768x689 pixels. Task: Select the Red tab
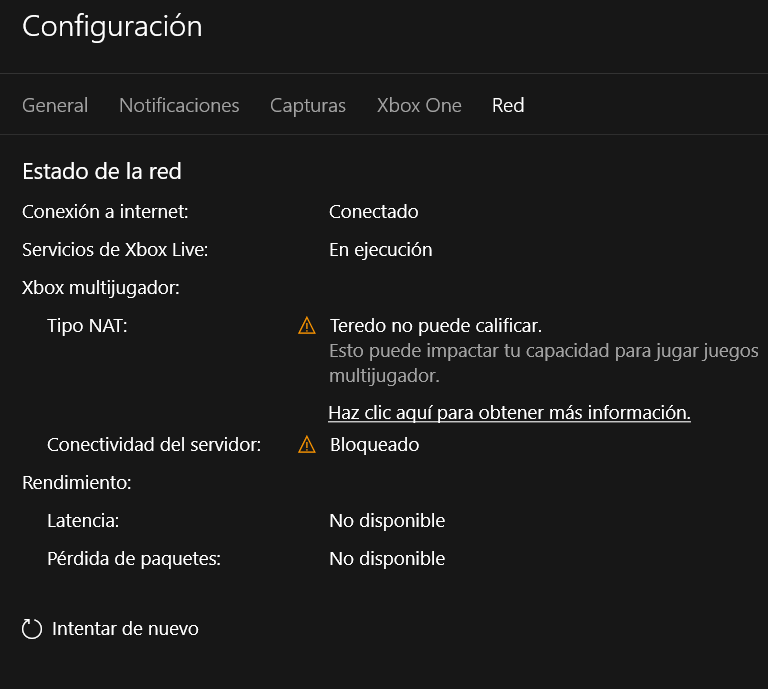(x=508, y=105)
